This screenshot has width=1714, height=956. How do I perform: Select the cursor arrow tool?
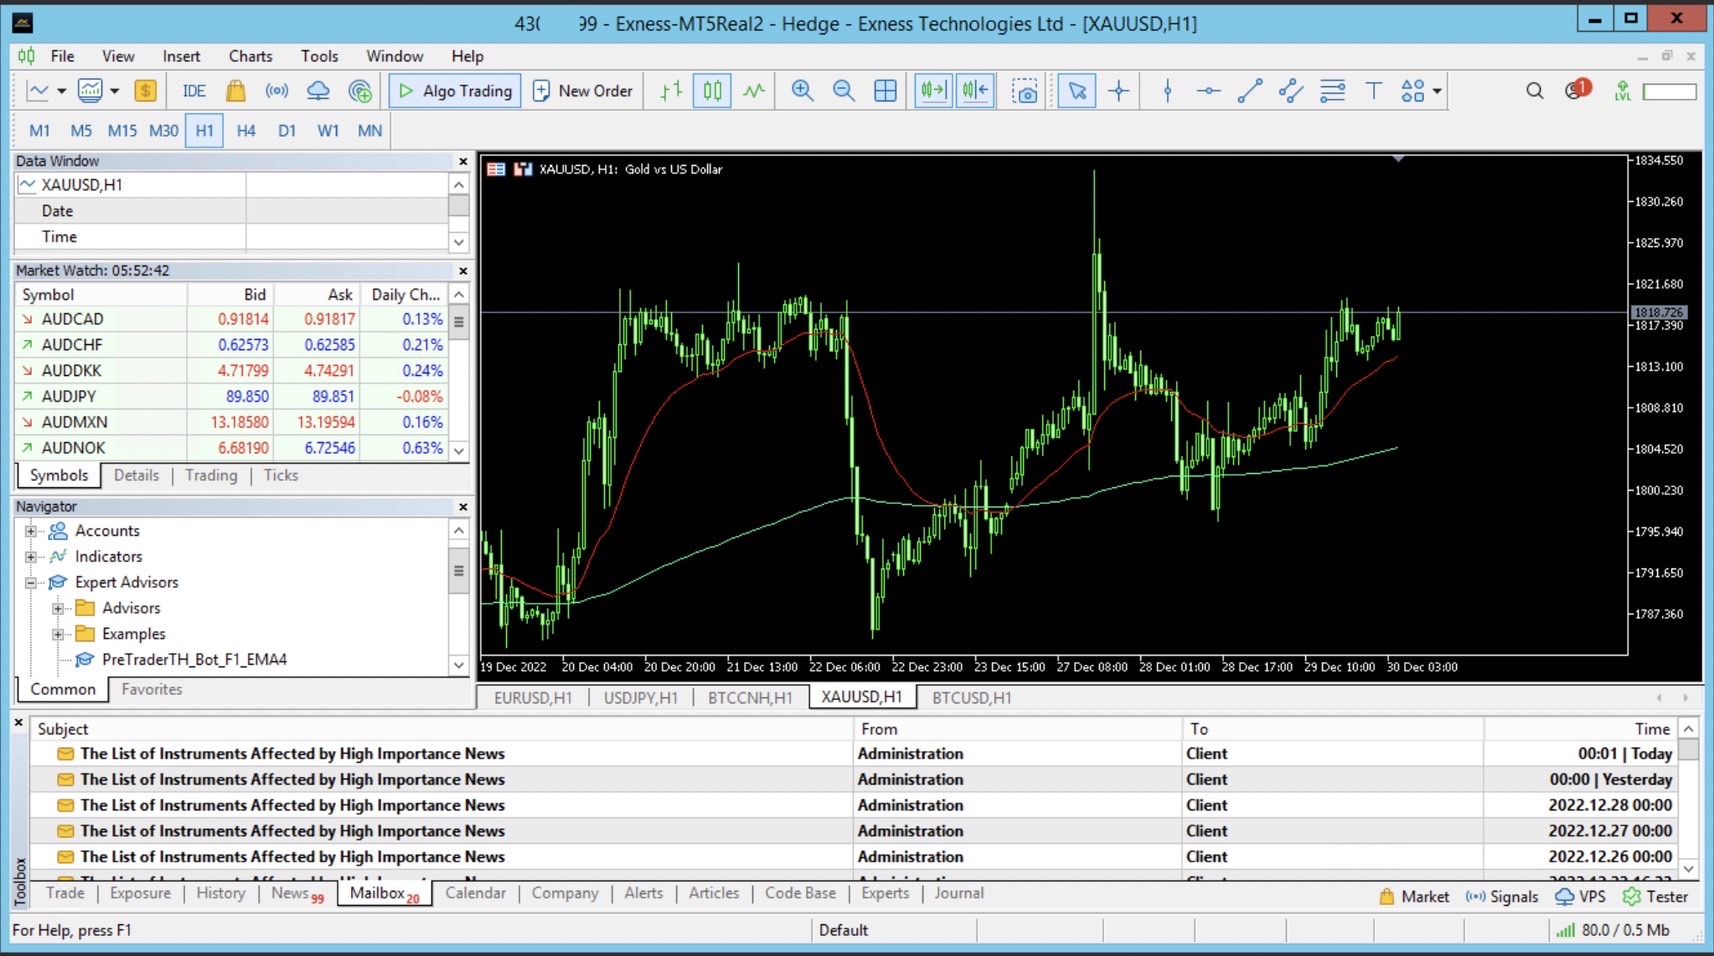coord(1077,91)
